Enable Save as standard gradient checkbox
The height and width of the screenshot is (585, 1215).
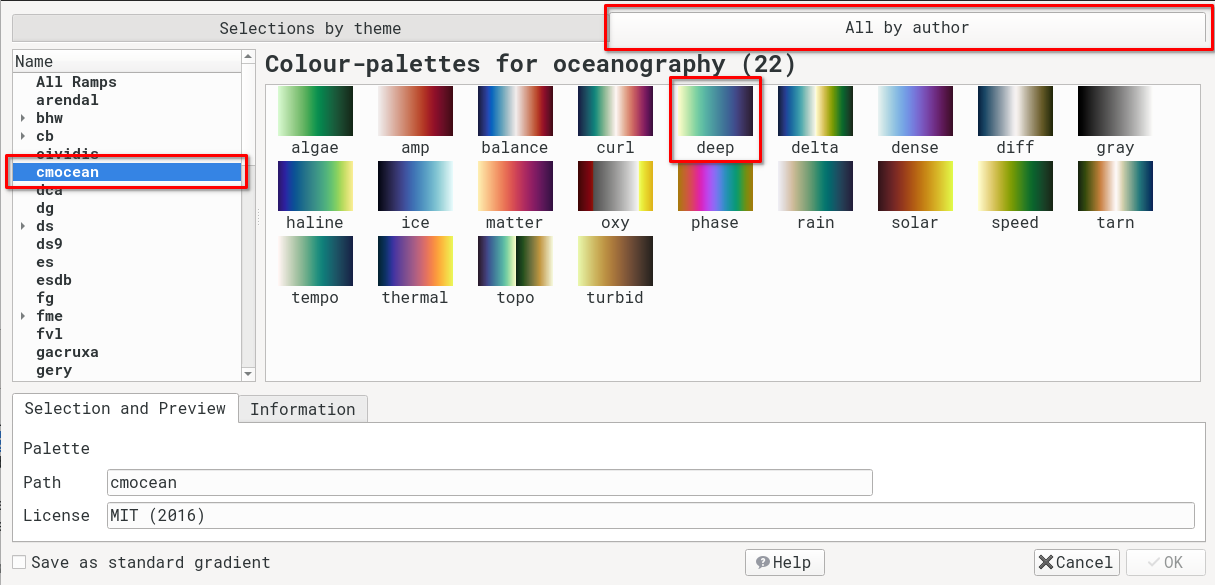19,562
